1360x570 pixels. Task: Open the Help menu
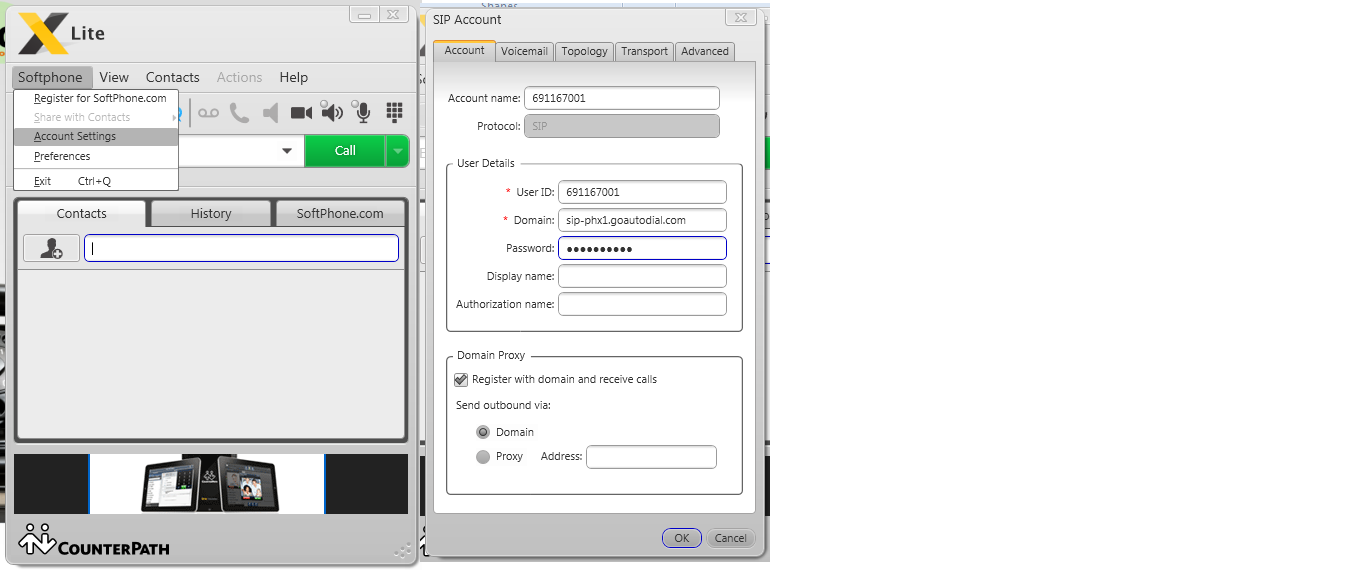[x=294, y=77]
